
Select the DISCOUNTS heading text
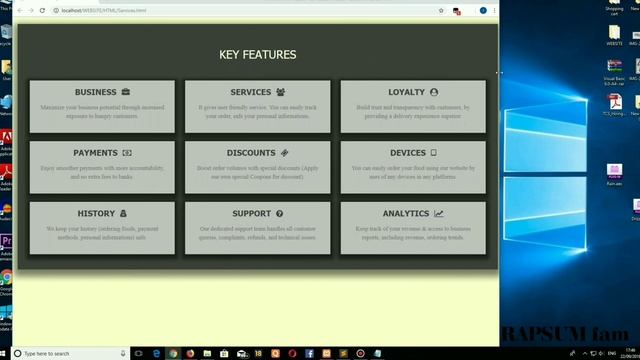[251, 153]
